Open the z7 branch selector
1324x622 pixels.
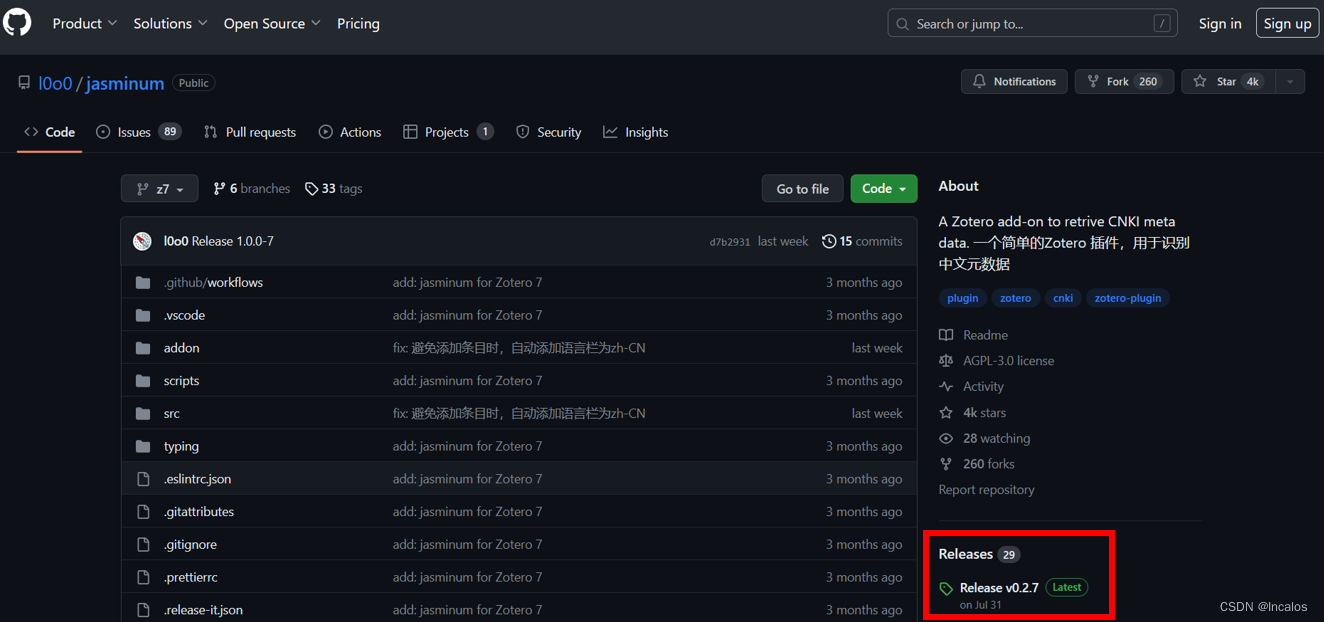160,189
